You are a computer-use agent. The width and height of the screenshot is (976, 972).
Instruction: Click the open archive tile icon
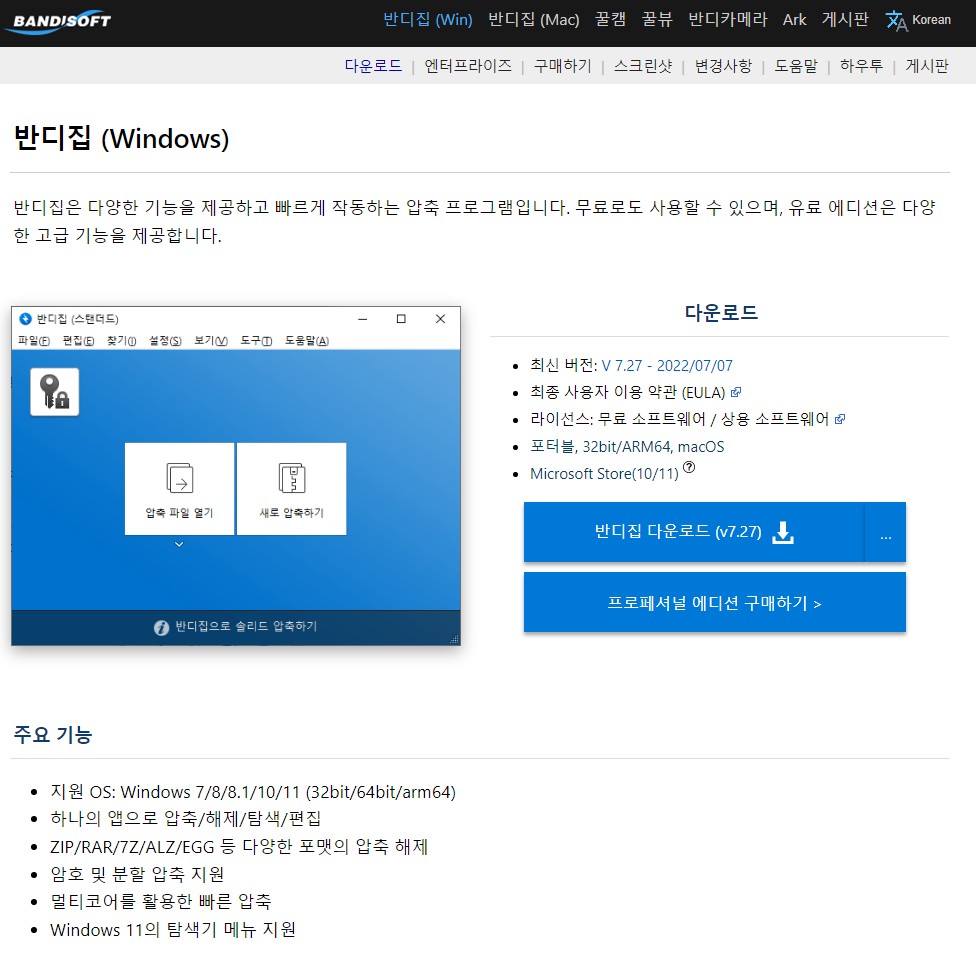click(180, 478)
